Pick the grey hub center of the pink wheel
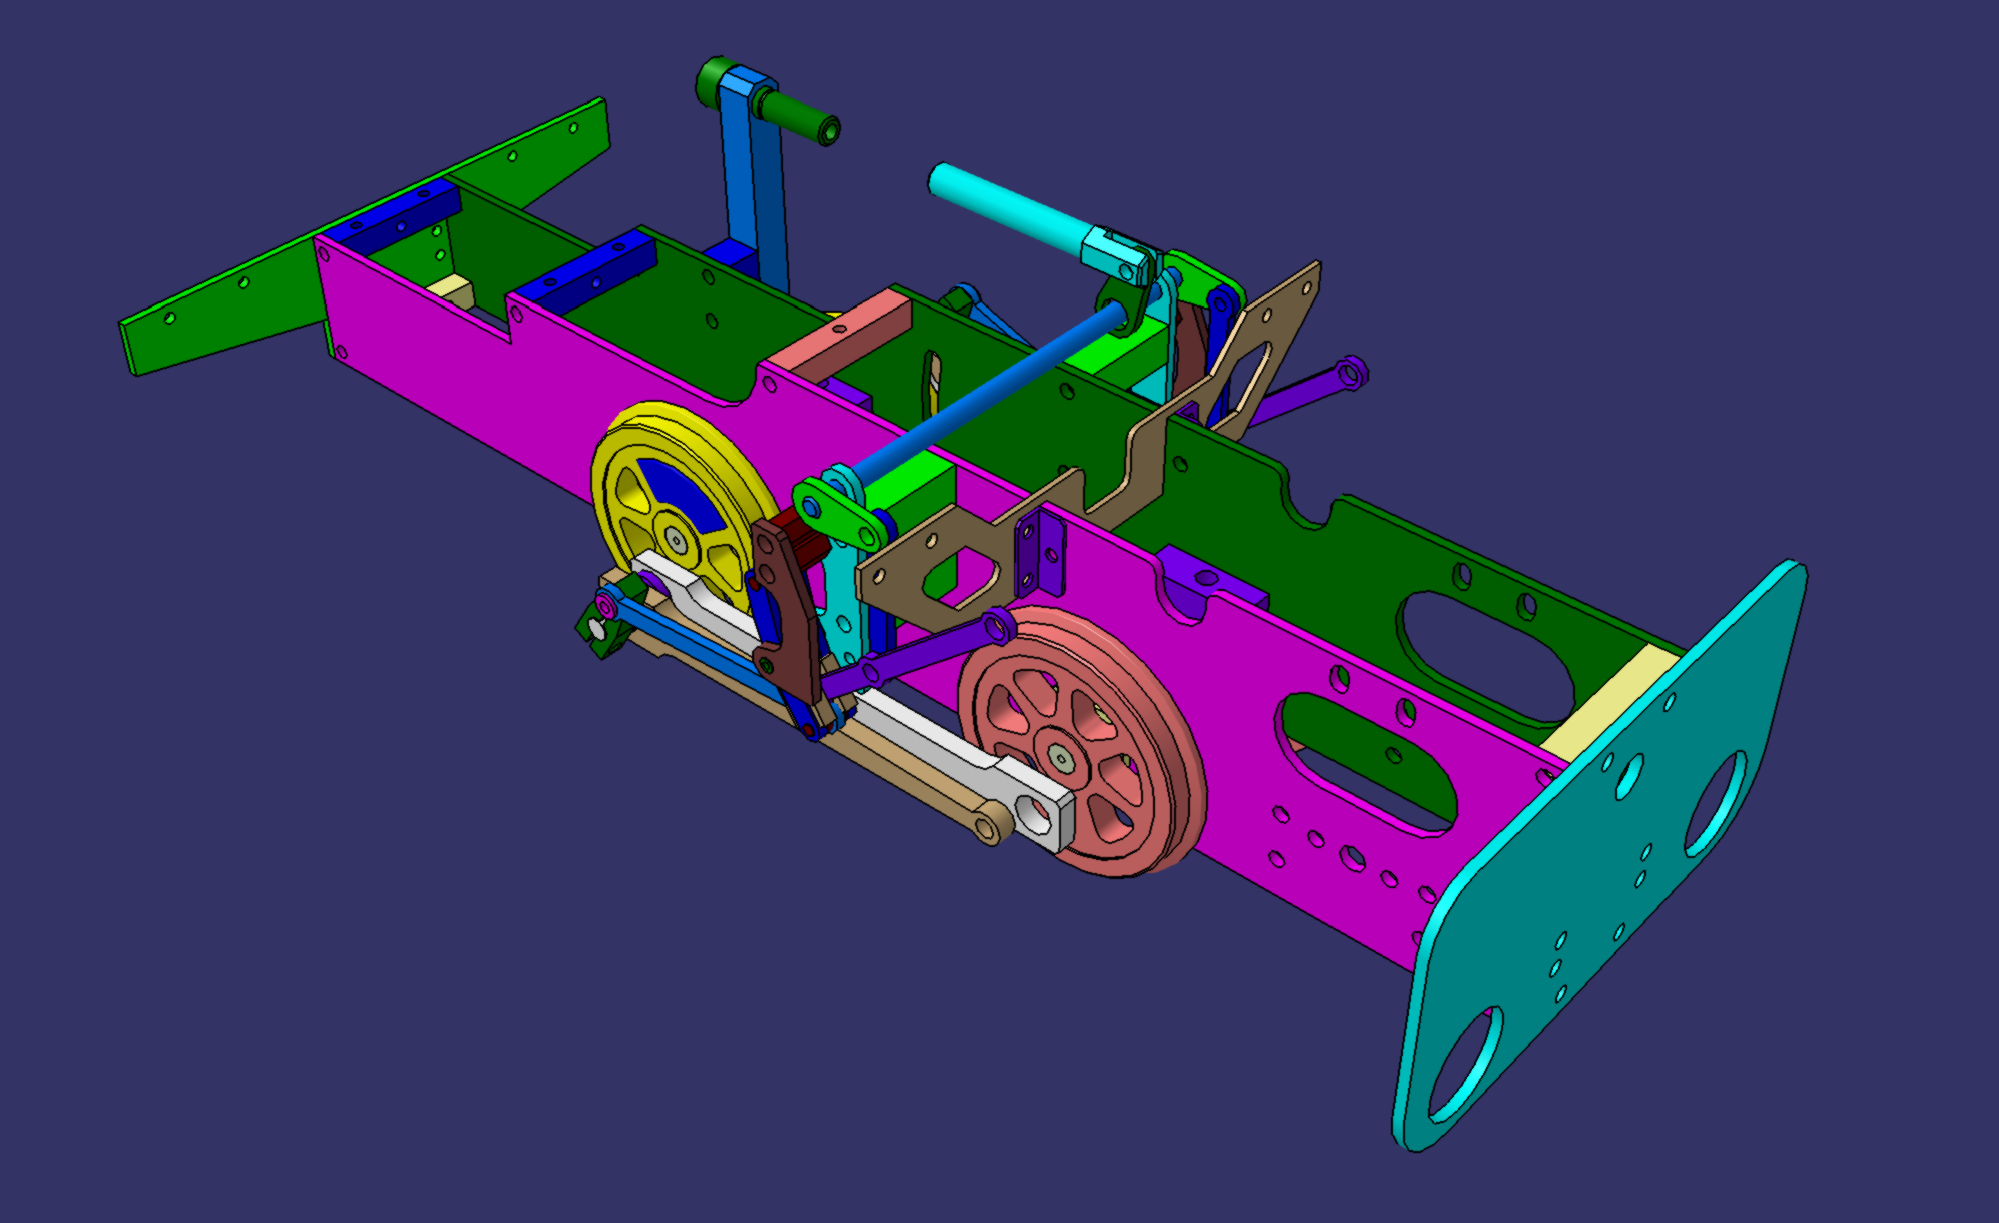Screen dimensions: 1999x1223 pyautogui.click(x=1059, y=760)
